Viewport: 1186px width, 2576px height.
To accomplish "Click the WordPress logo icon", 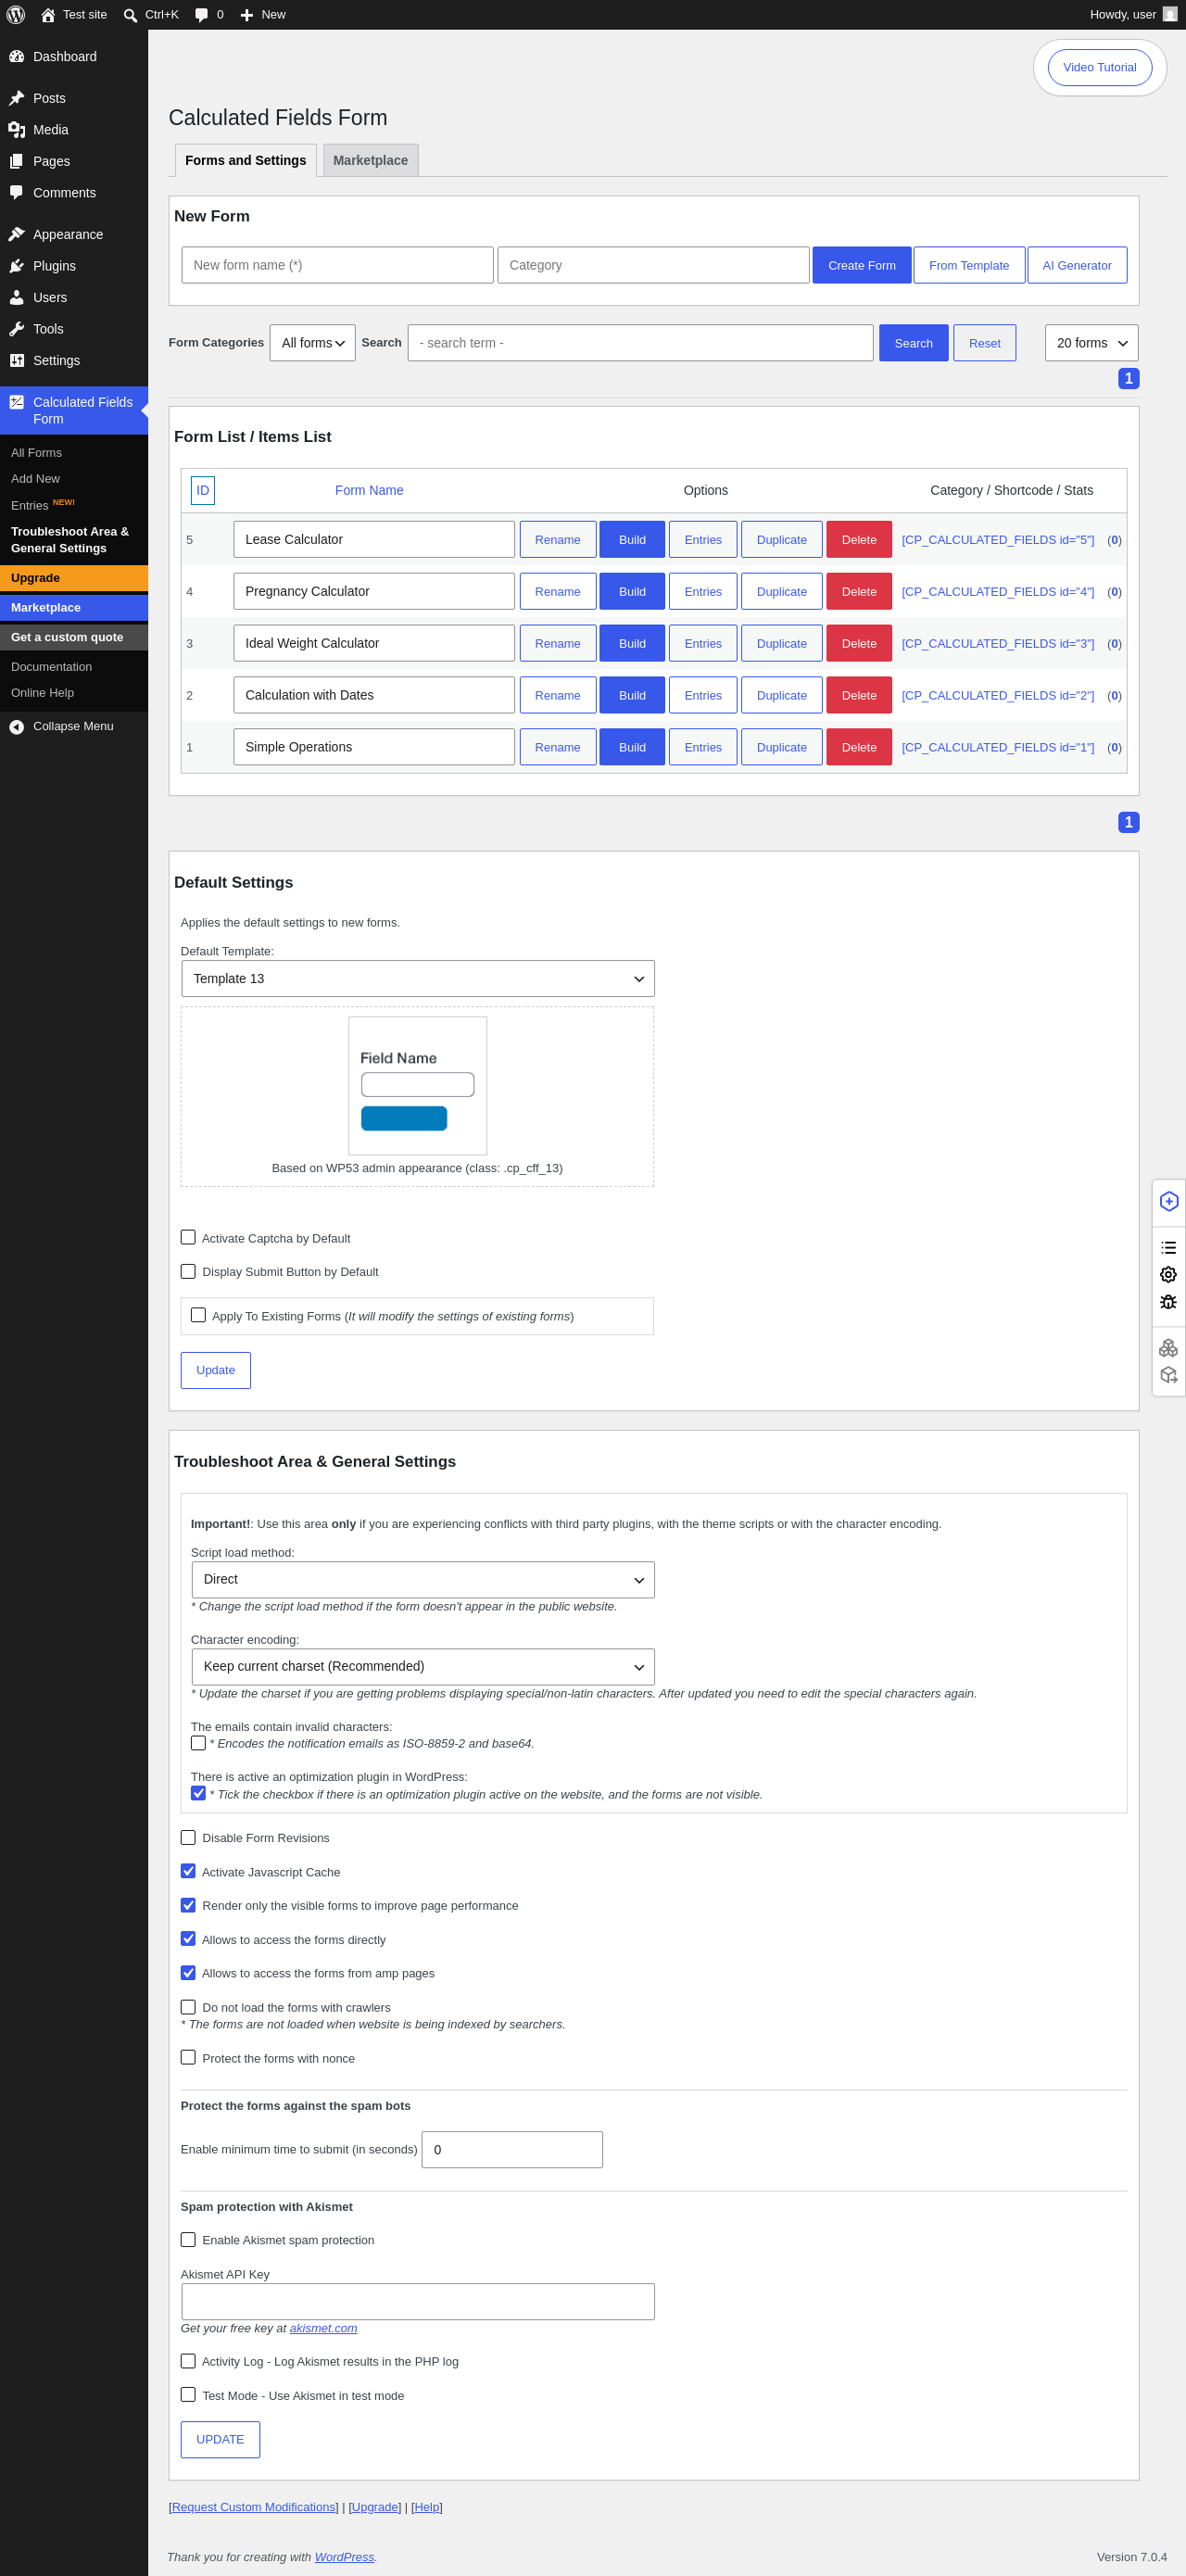I will tap(16, 15).
